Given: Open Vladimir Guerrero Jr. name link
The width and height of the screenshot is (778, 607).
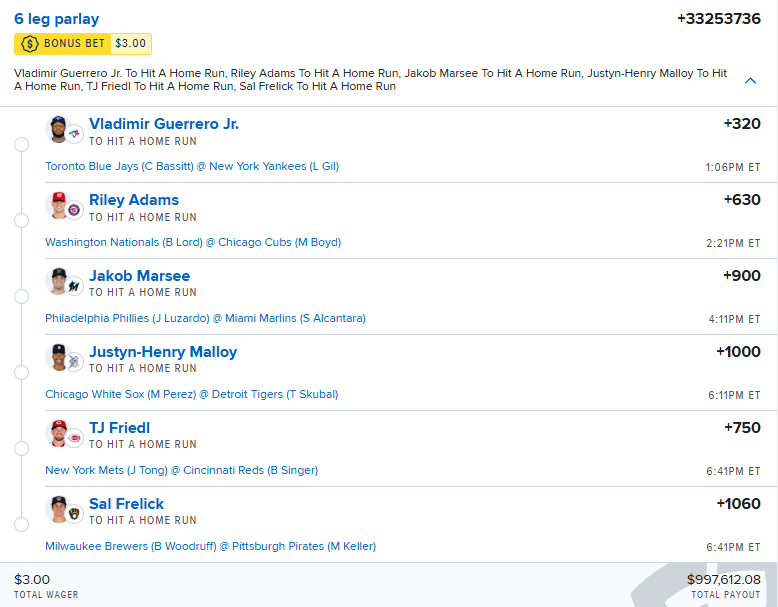Looking at the screenshot, I should pos(164,124).
